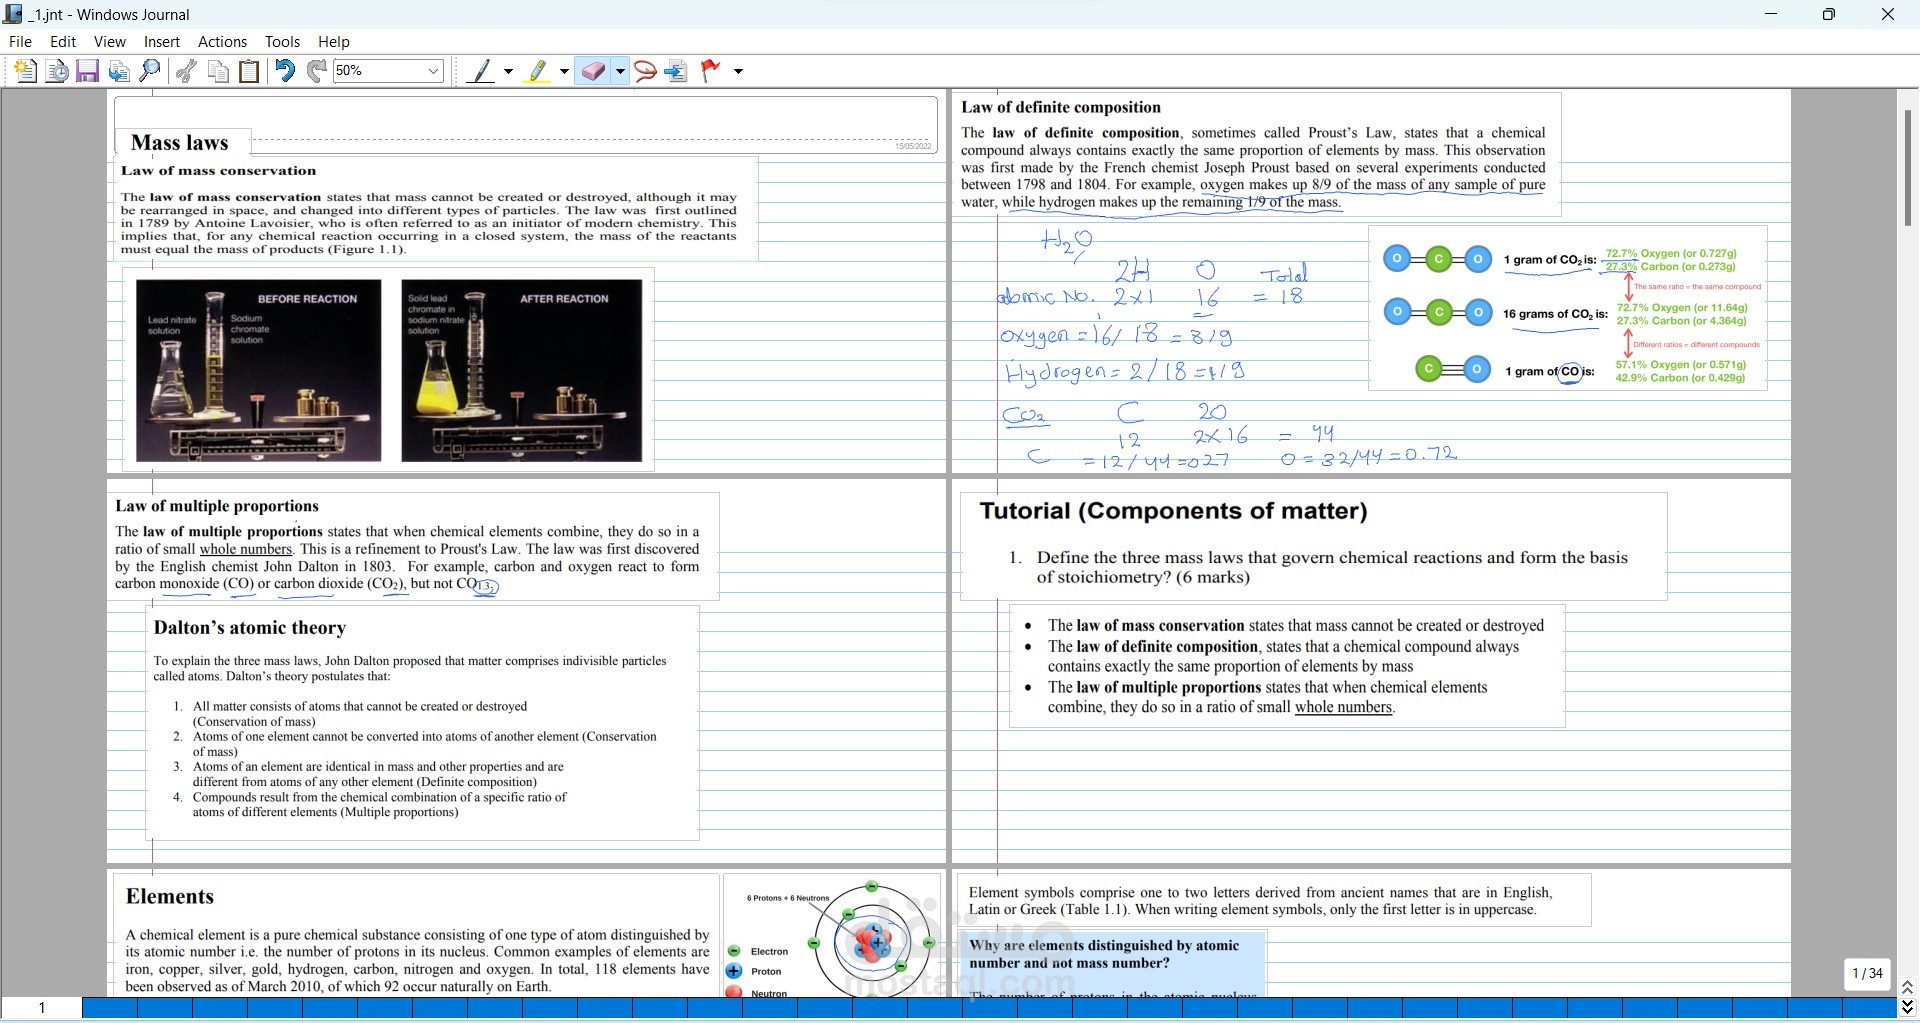Click "Why are elements distinguished by atomic number" box
This screenshot has width=1920, height=1023.
(1112, 964)
